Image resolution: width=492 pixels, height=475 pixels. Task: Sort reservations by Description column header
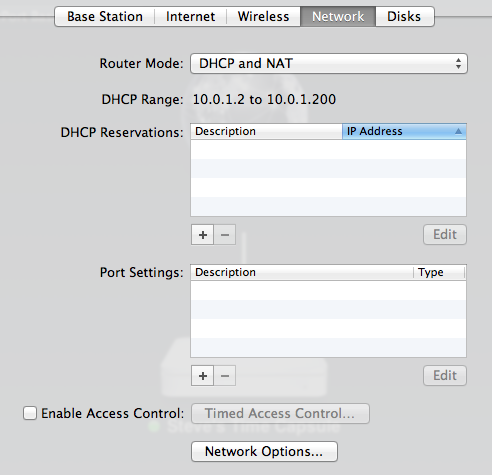click(x=266, y=131)
